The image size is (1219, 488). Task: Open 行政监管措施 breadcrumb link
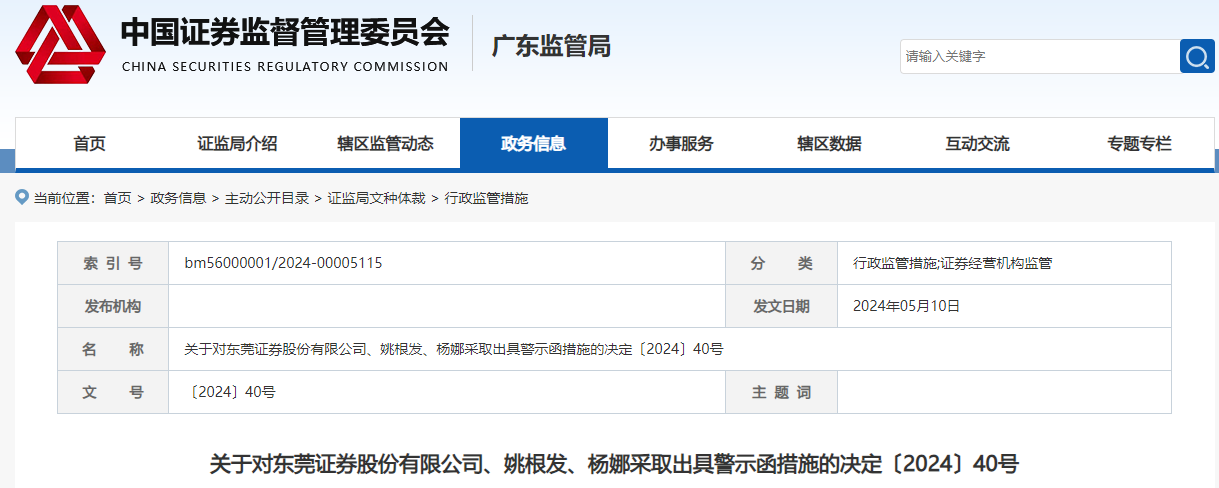486,198
